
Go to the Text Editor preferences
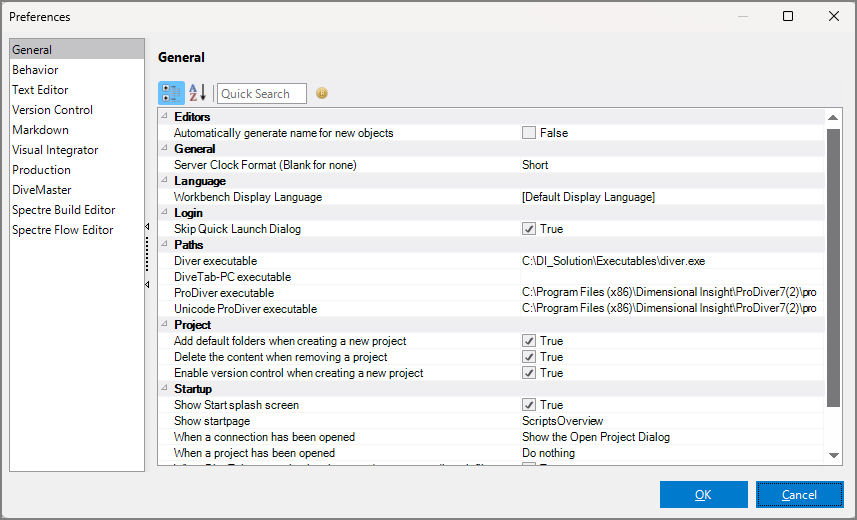[40, 90]
